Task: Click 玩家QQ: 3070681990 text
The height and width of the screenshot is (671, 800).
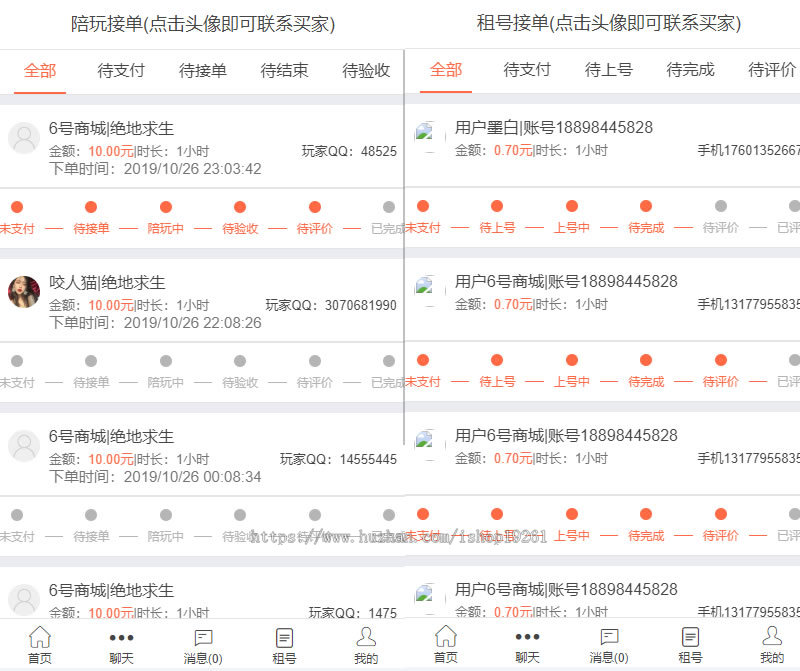Action: coord(331,305)
